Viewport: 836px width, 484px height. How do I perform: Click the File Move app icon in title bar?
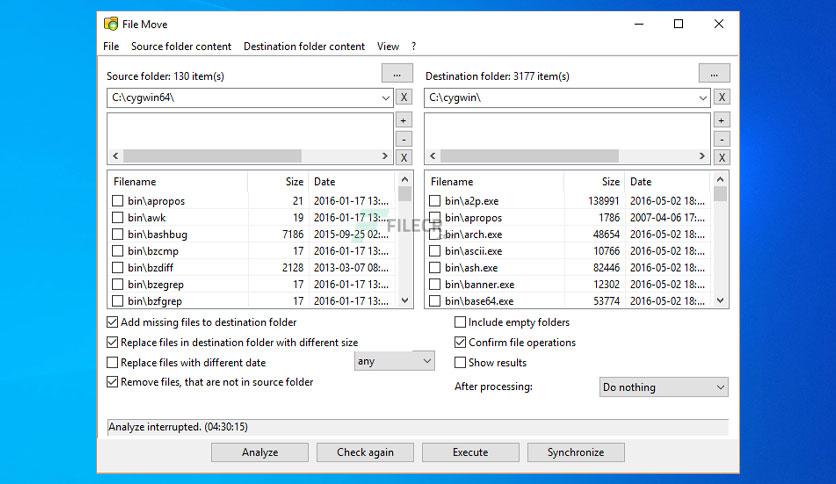point(111,24)
